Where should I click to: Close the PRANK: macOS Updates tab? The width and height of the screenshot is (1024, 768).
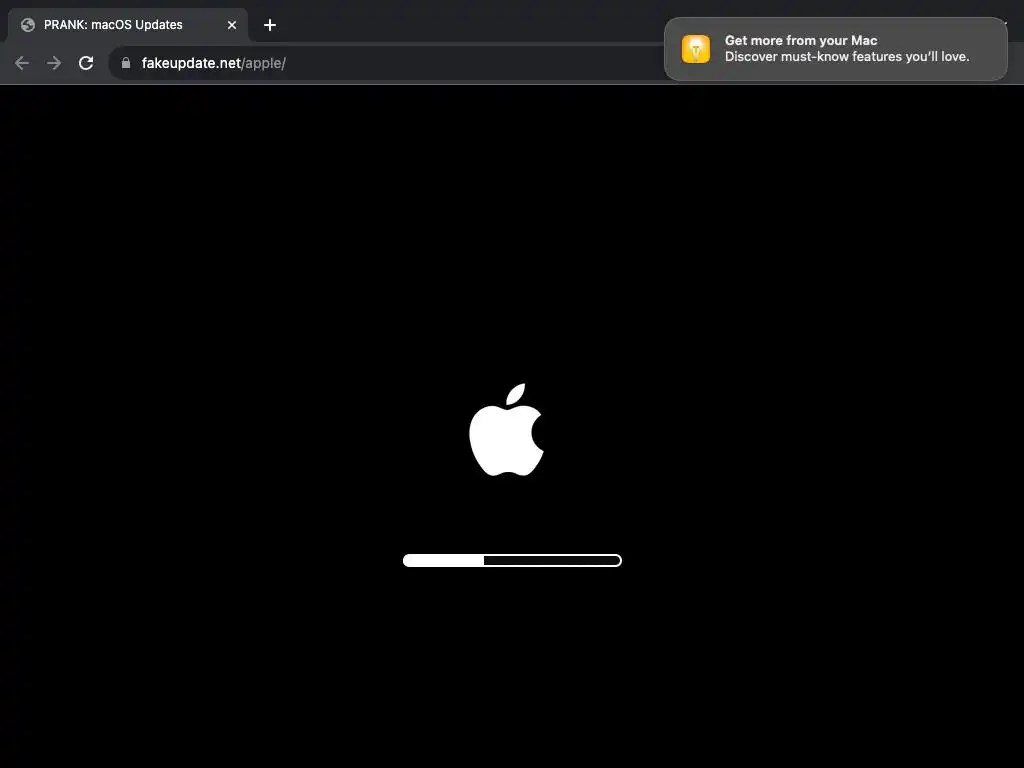point(232,25)
